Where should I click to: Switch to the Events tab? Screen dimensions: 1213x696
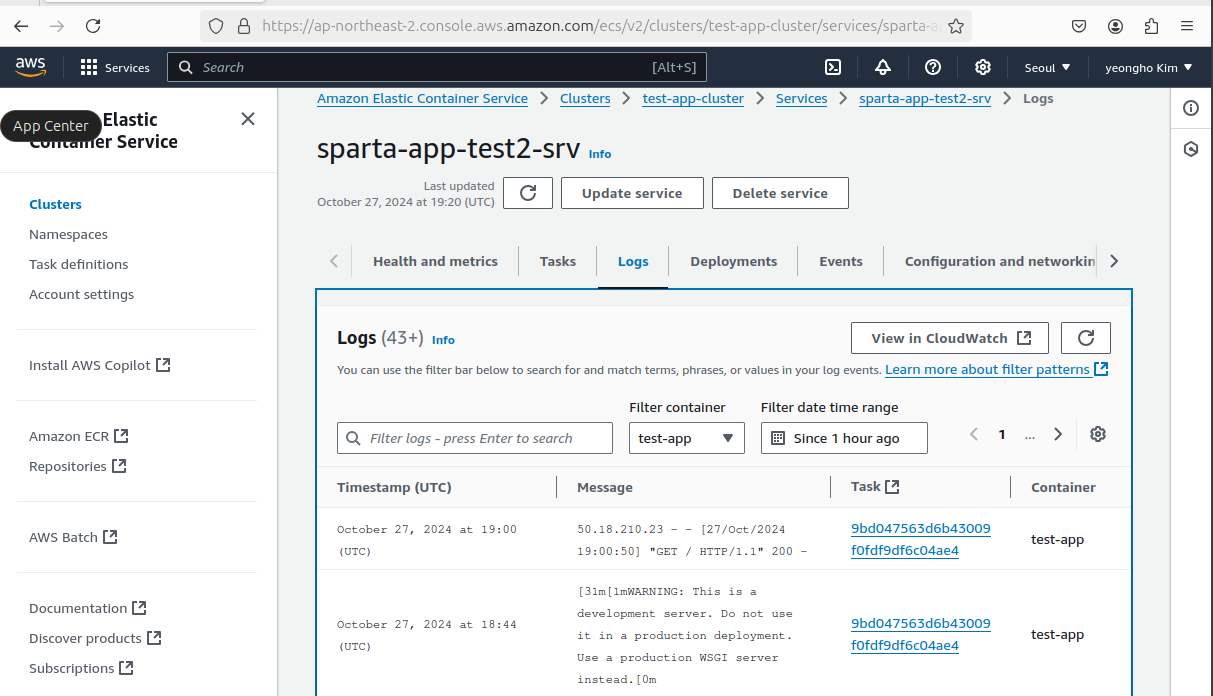(841, 261)
